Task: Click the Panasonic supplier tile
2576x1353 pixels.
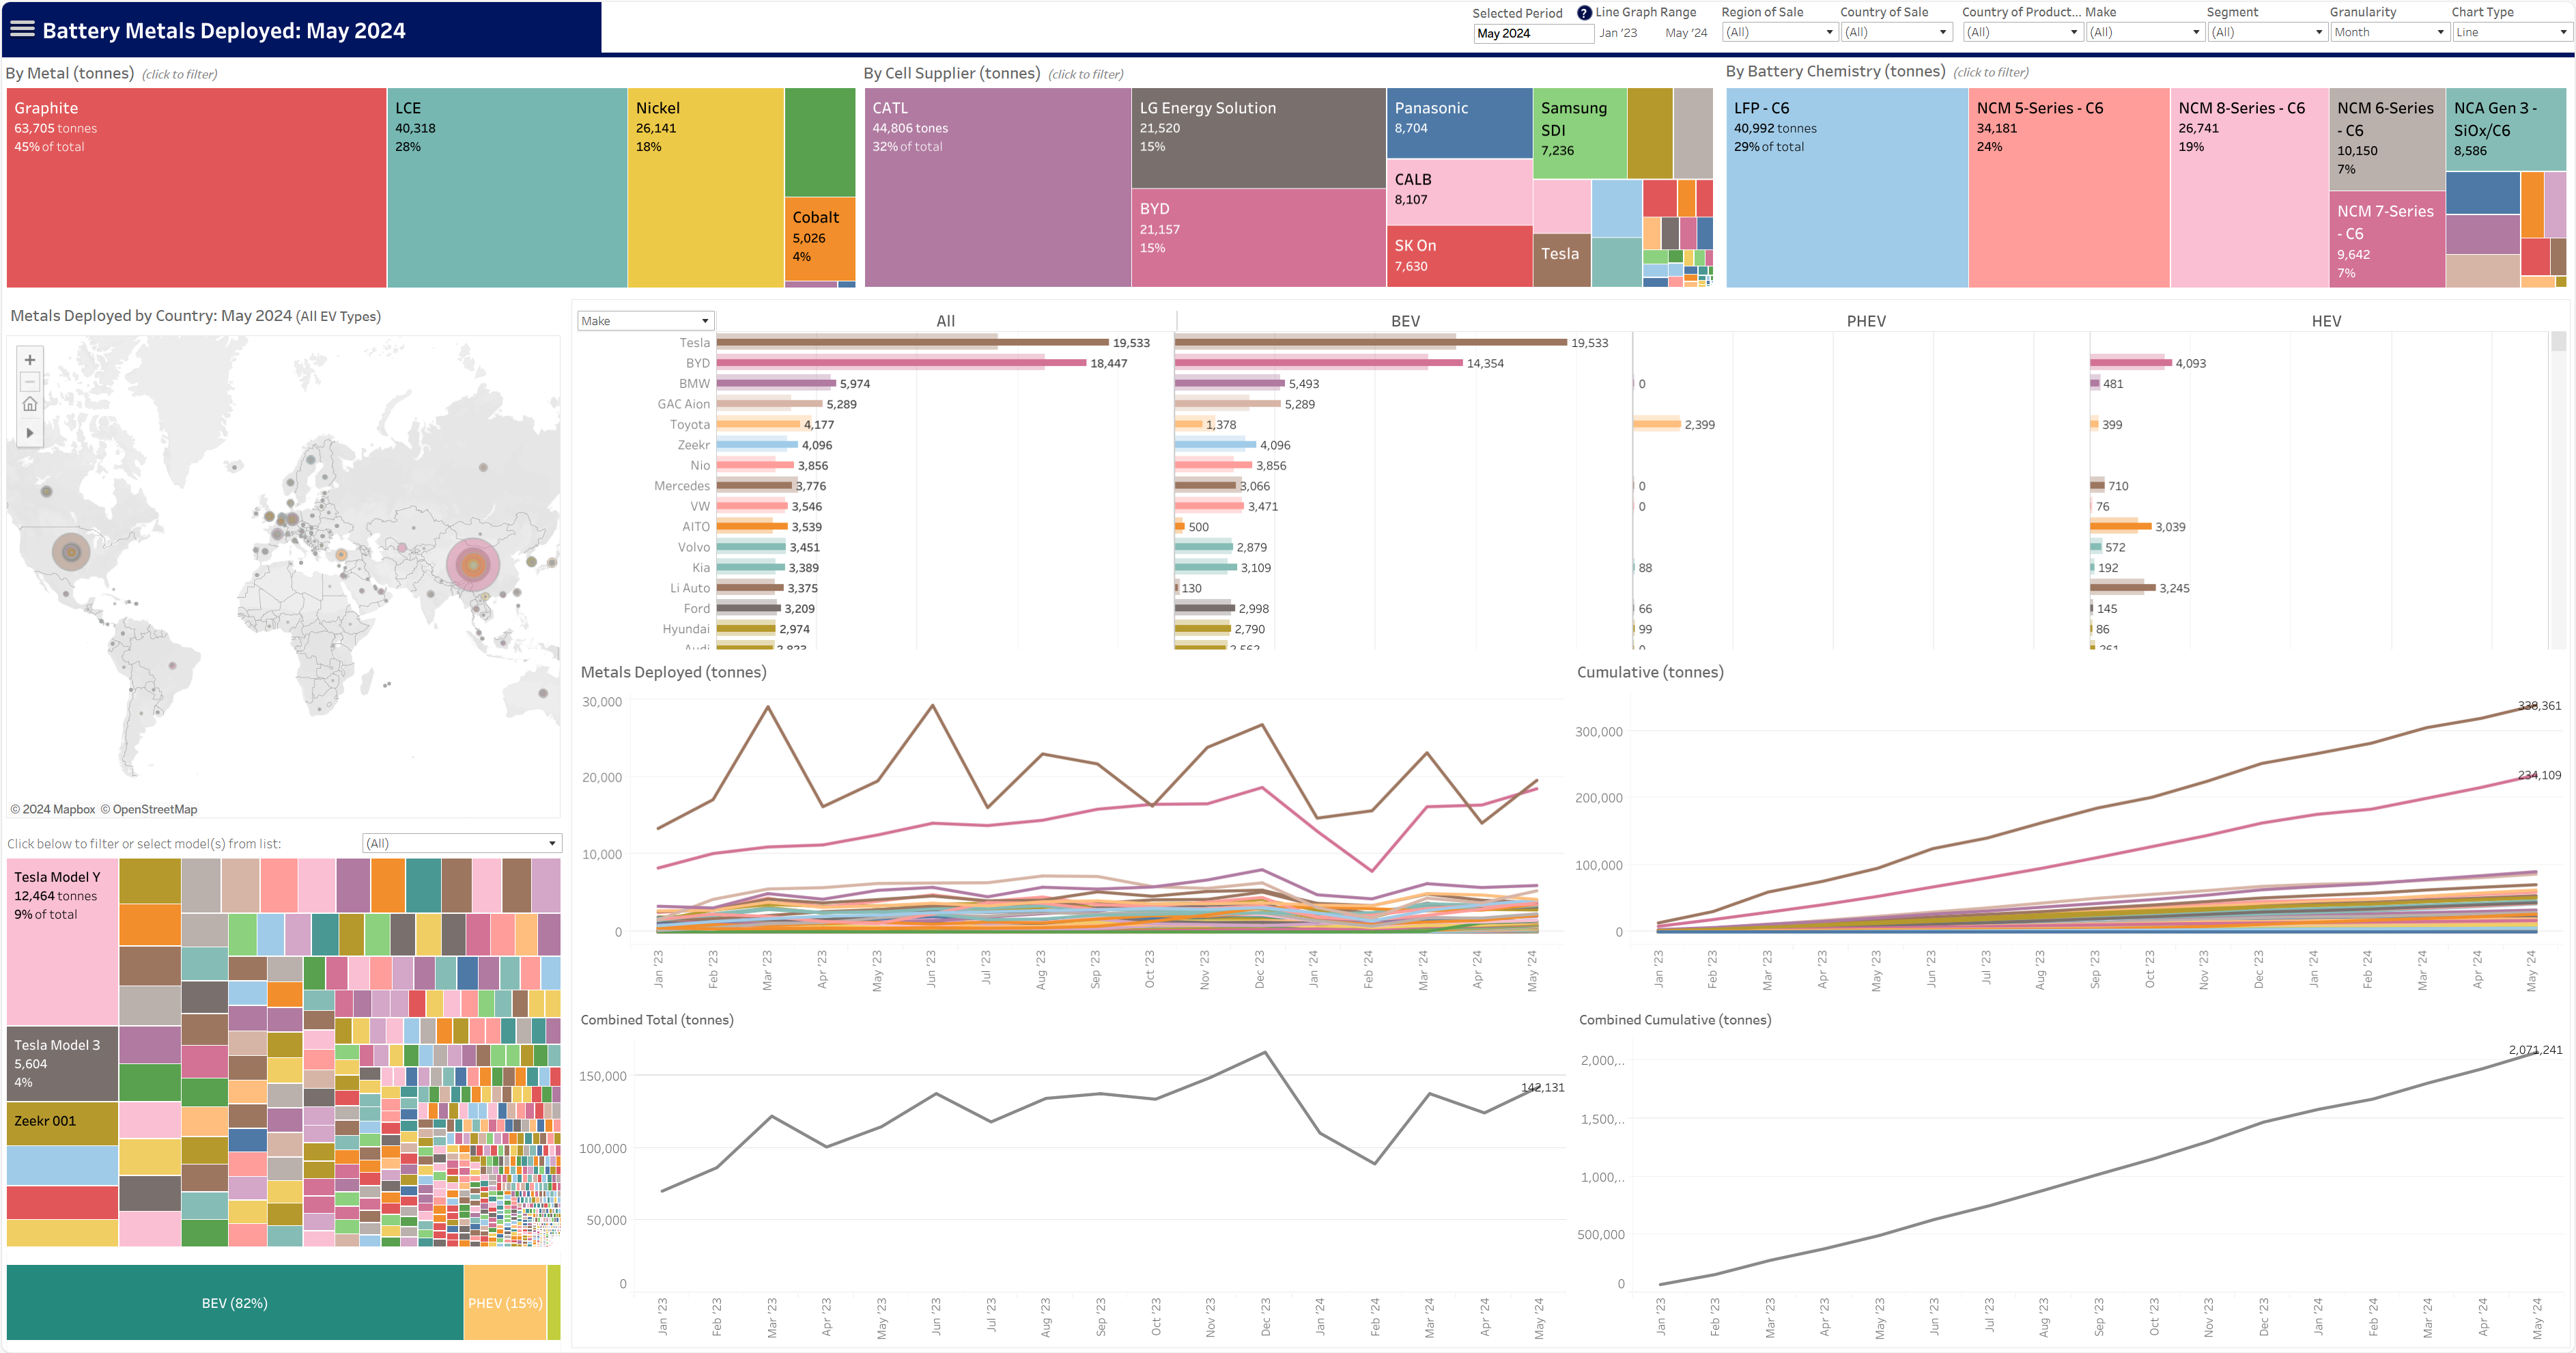Action: coord(1459,123)
